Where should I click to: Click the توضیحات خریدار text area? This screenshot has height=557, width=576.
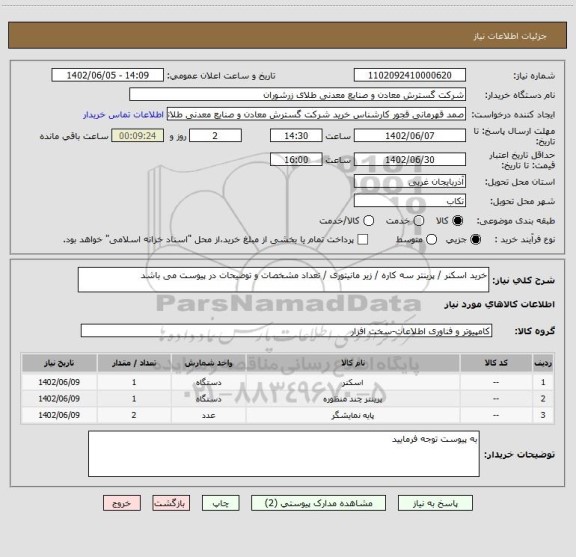(284, 454)
